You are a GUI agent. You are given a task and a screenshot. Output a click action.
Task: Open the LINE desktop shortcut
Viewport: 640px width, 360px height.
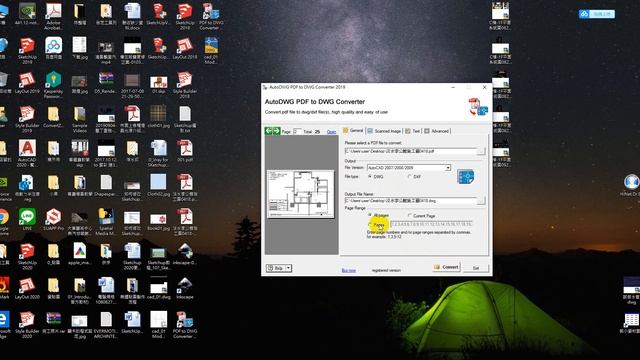[27, 220]
